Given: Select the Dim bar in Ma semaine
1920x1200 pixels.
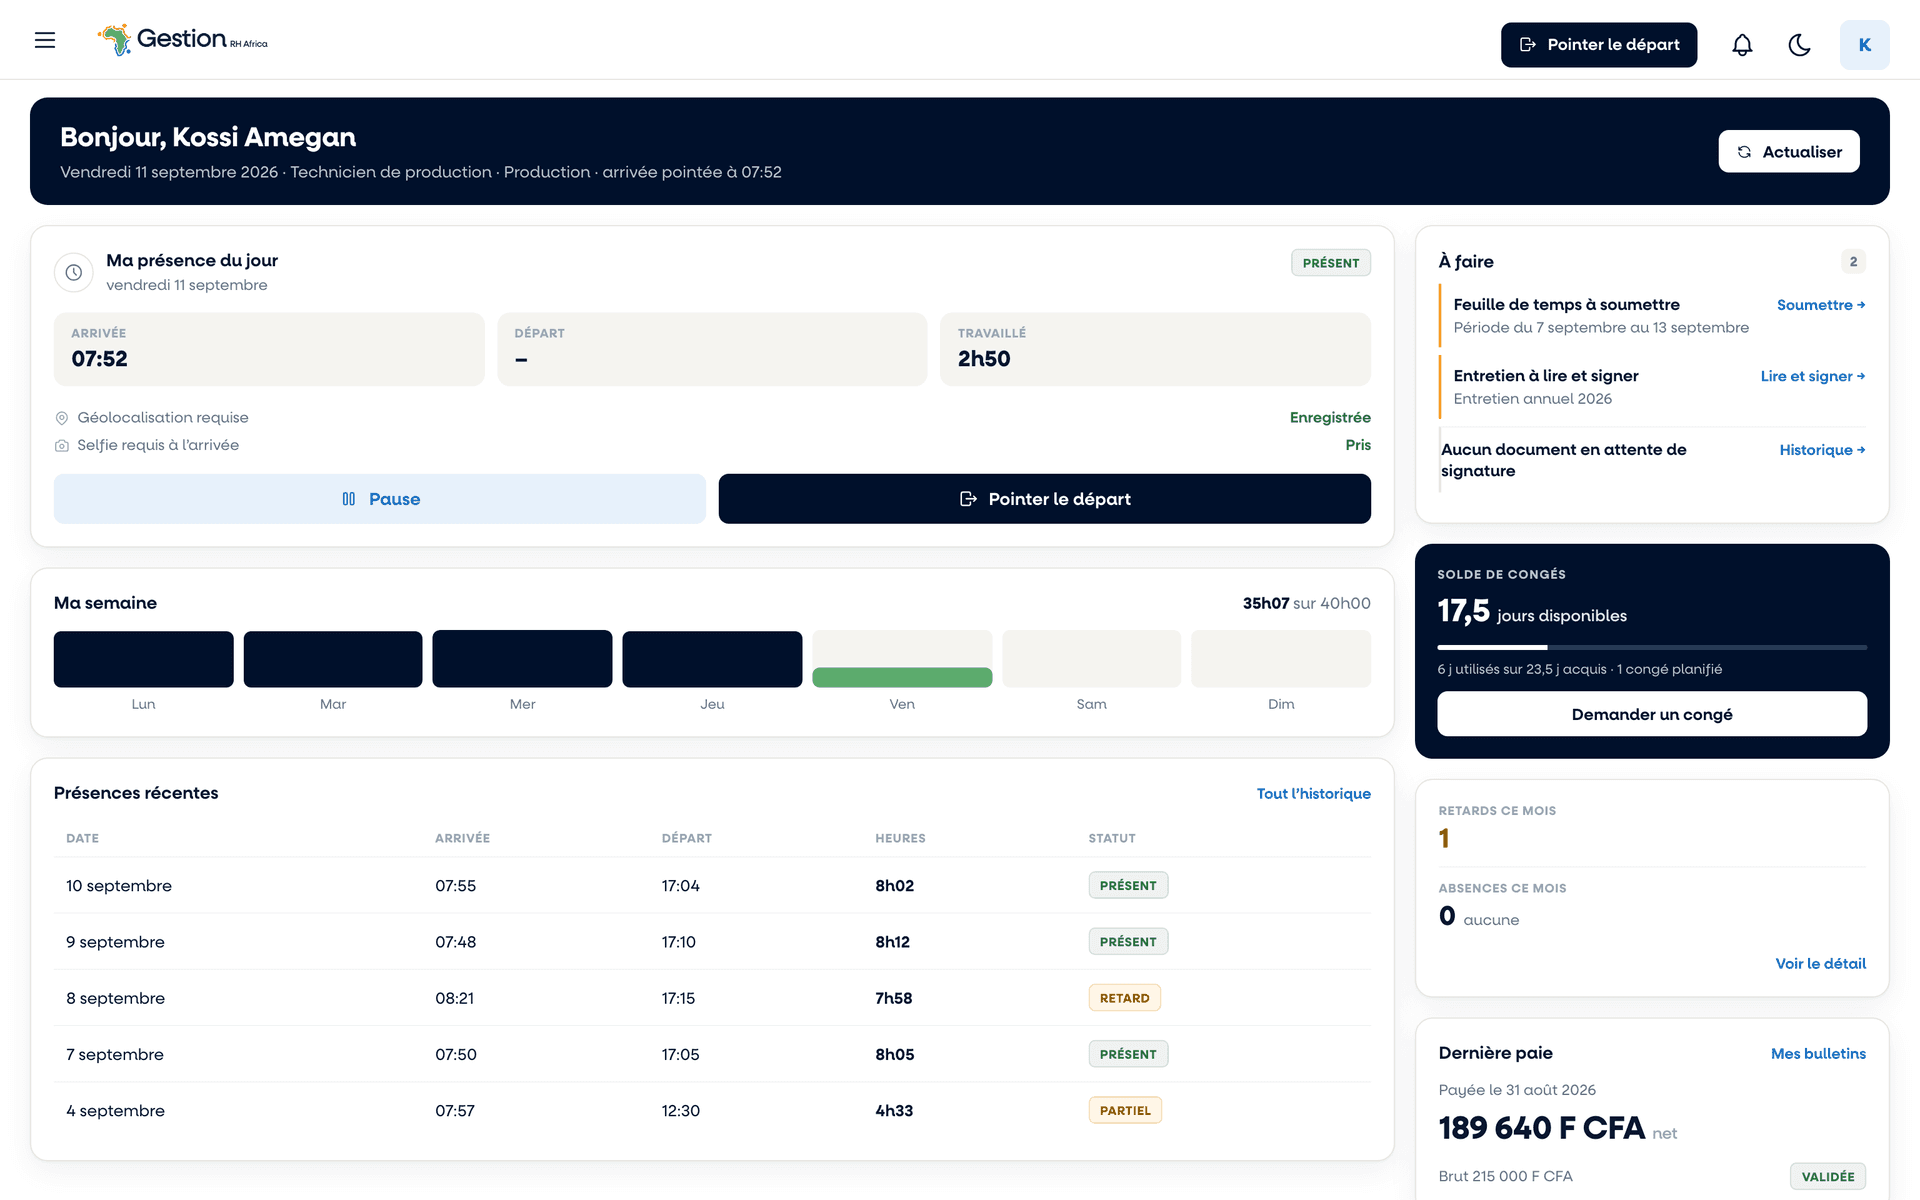Looking at the screenshot, I should 1281,659.
